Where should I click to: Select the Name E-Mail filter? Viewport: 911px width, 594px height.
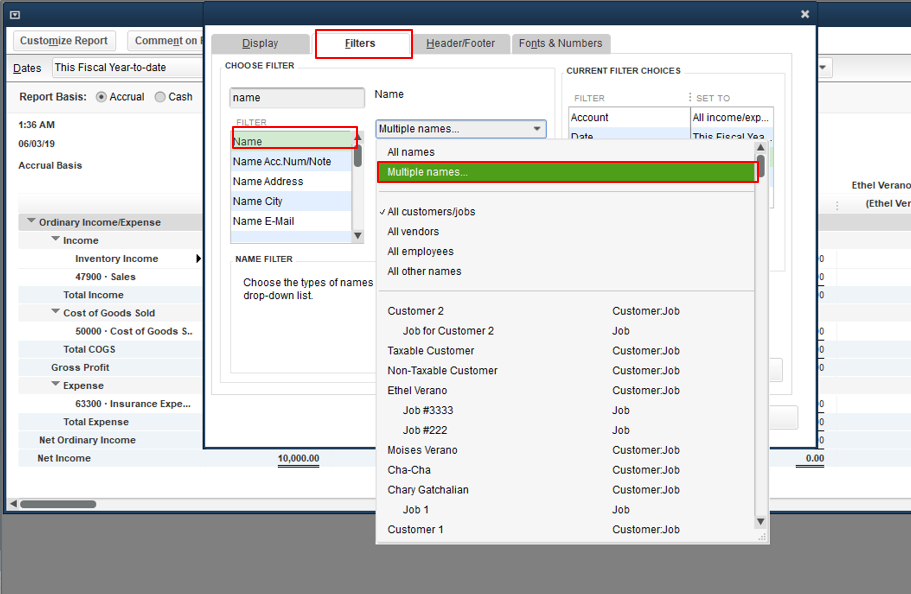click(291, 221)
